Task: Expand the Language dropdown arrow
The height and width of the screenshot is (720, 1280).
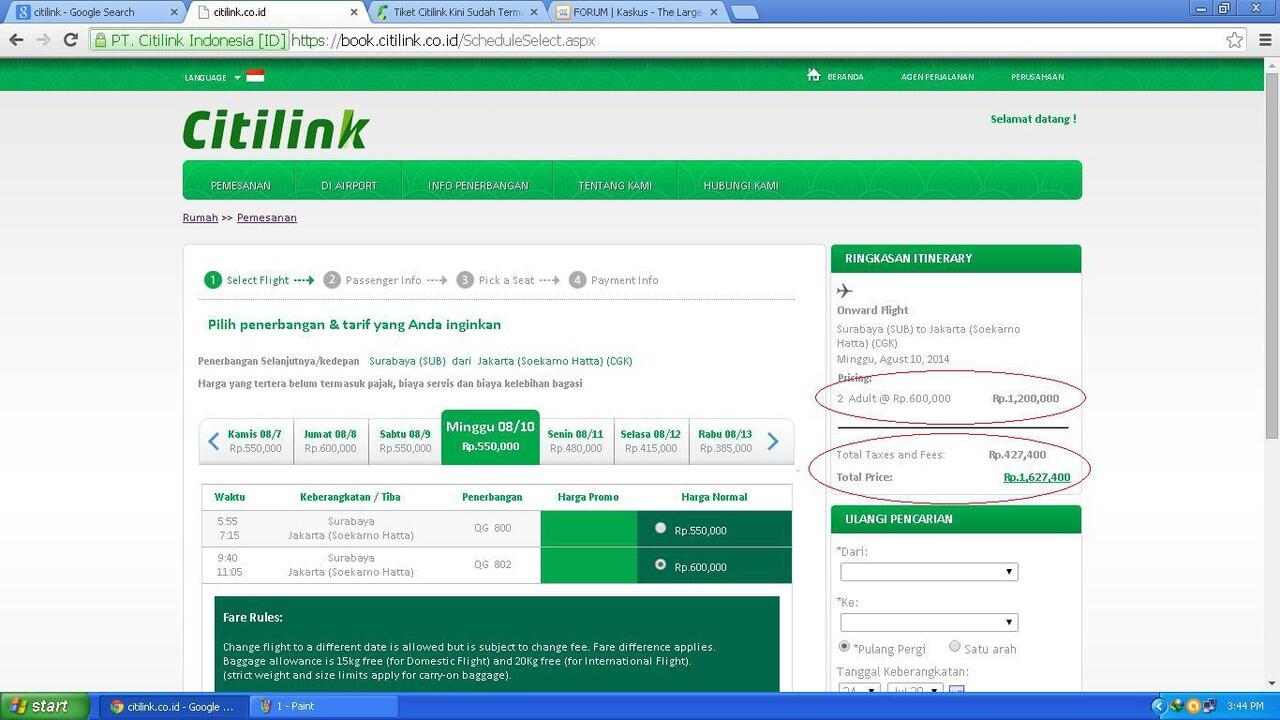Action: pos(237,77)
